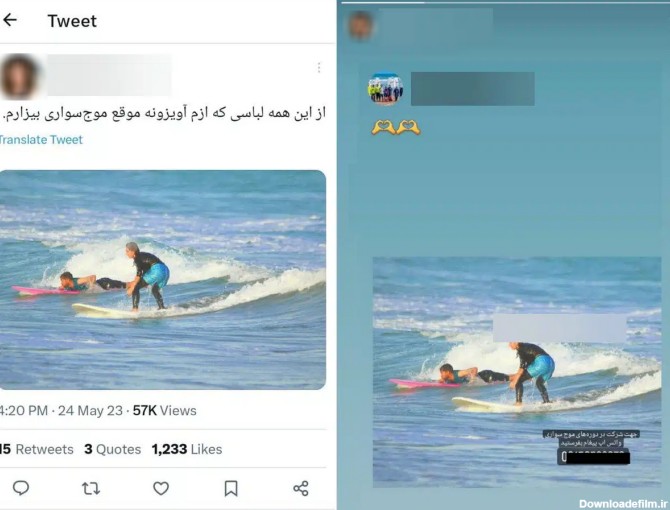Open the surfing photo in the tweet
The image size is (670, 510).
(x=162, y=280)
